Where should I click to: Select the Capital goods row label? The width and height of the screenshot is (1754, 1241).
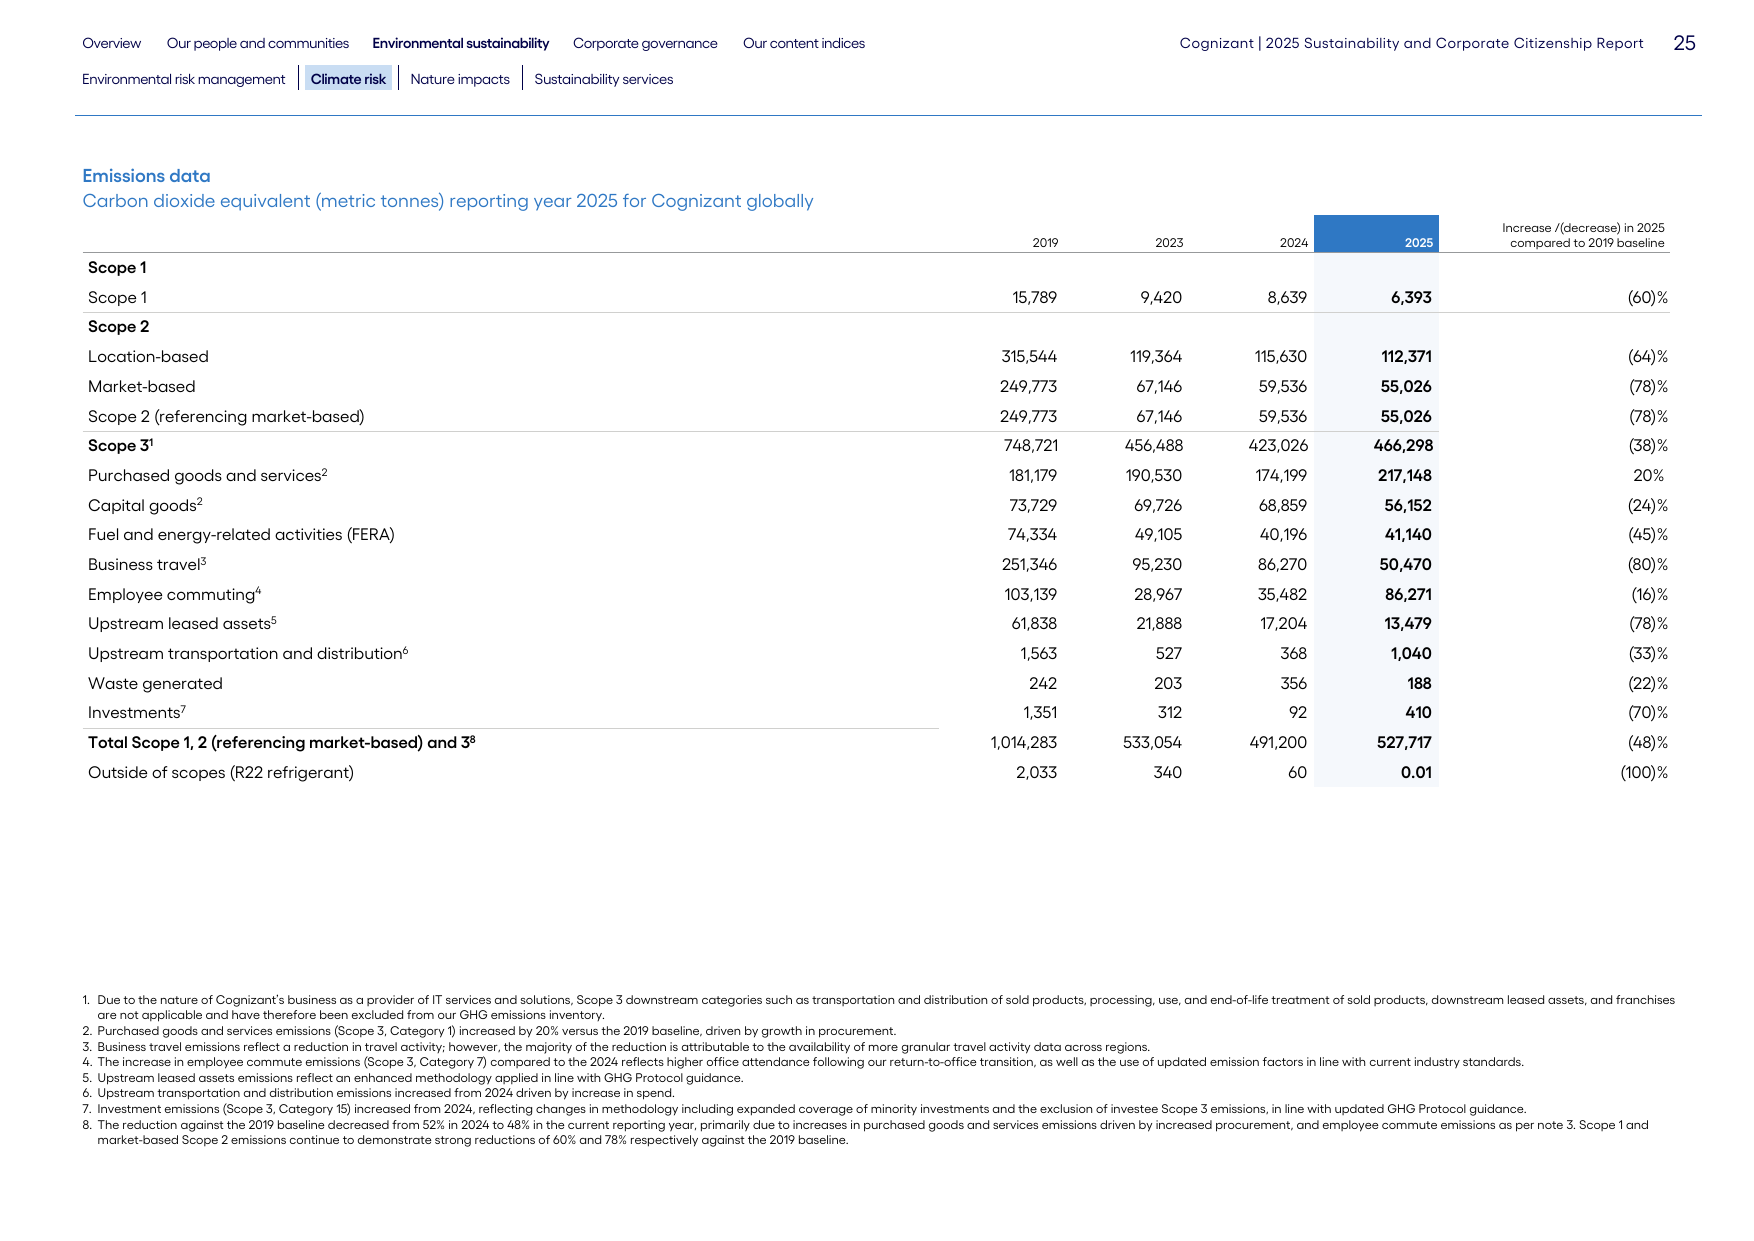coord(145,505)
